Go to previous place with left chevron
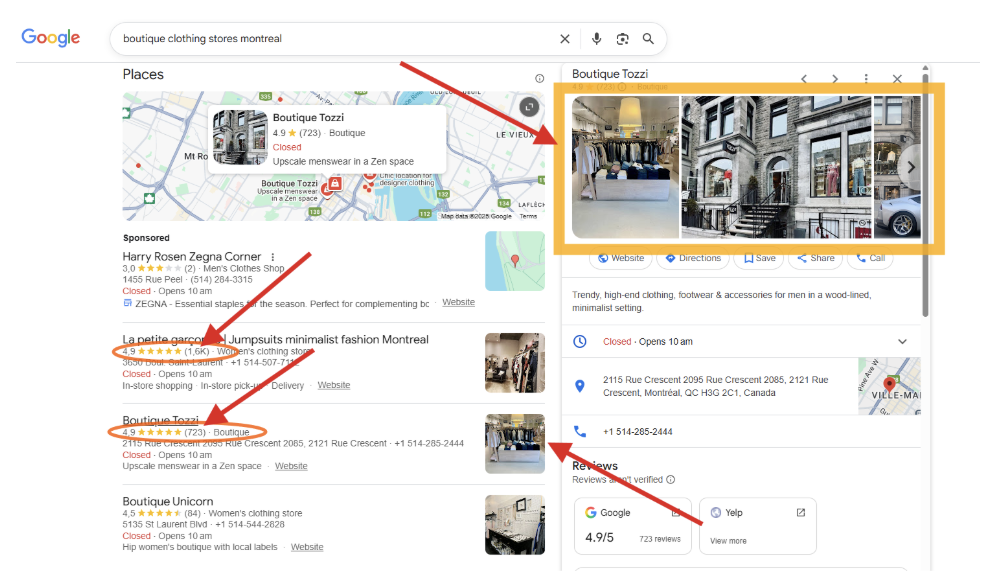This screenshot has height=584, width=988. [x=803, y=78]
